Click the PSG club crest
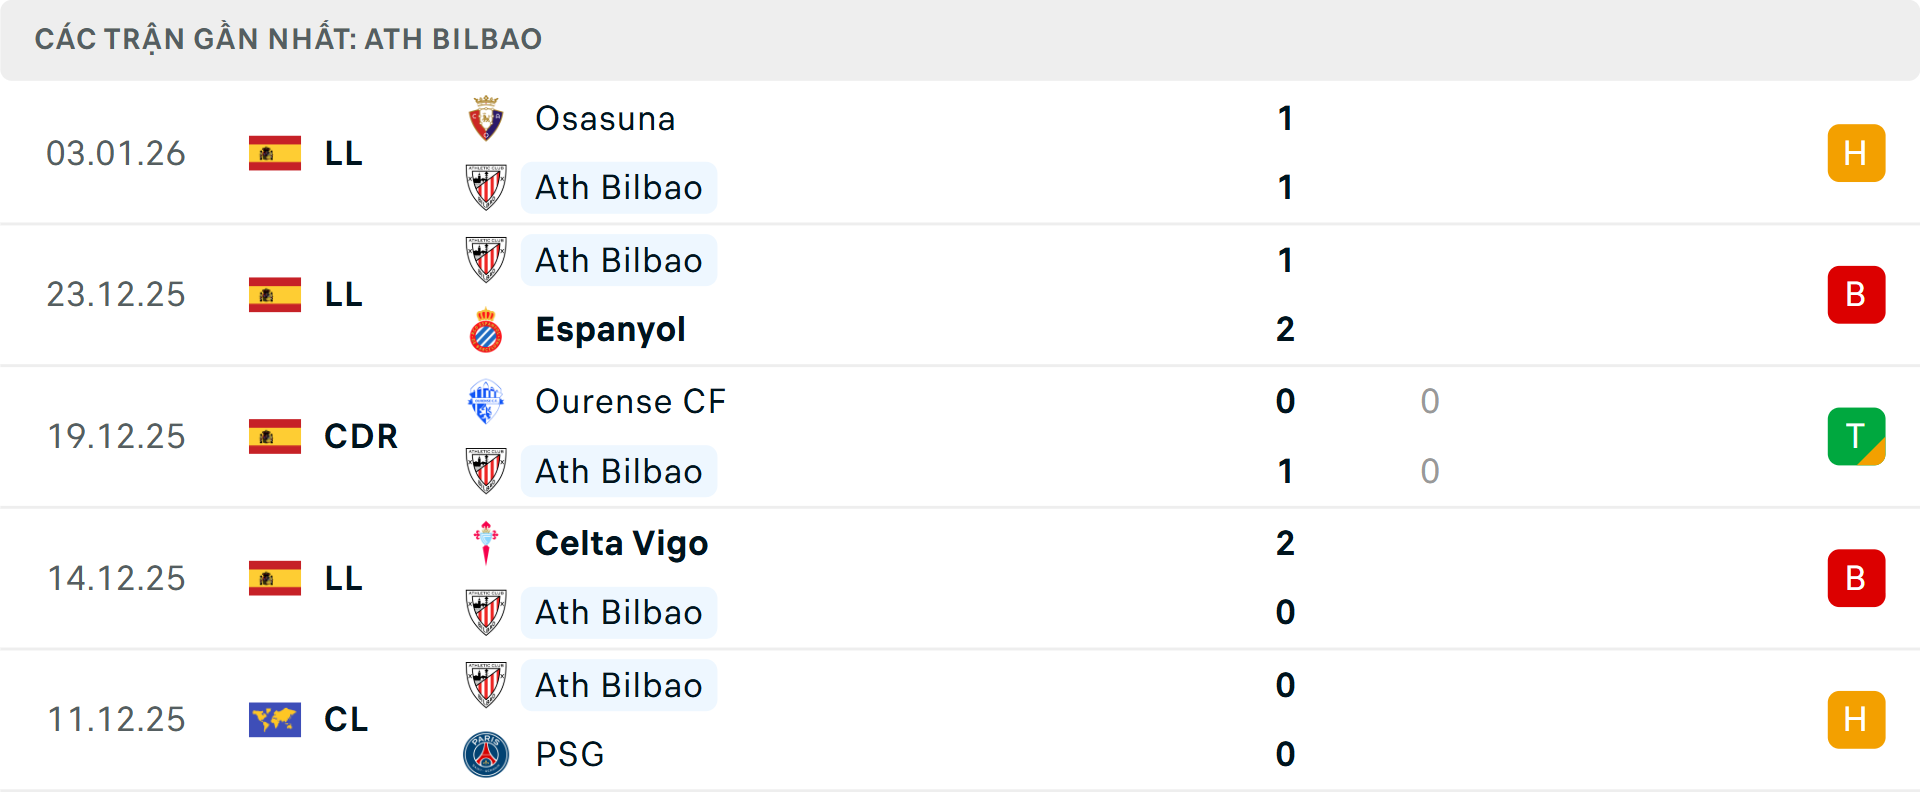 point(486,754)
